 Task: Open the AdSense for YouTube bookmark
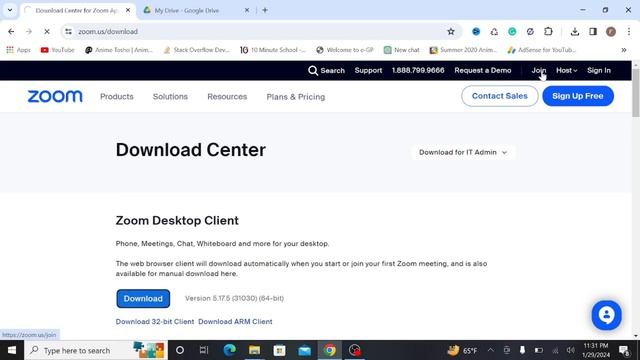point(542,50)
